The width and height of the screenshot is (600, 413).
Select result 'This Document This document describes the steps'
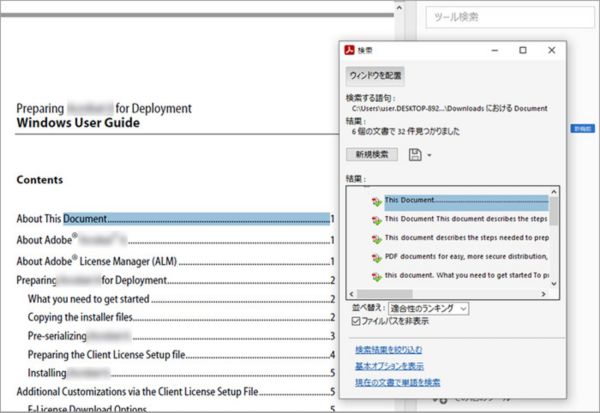point(466,219)
